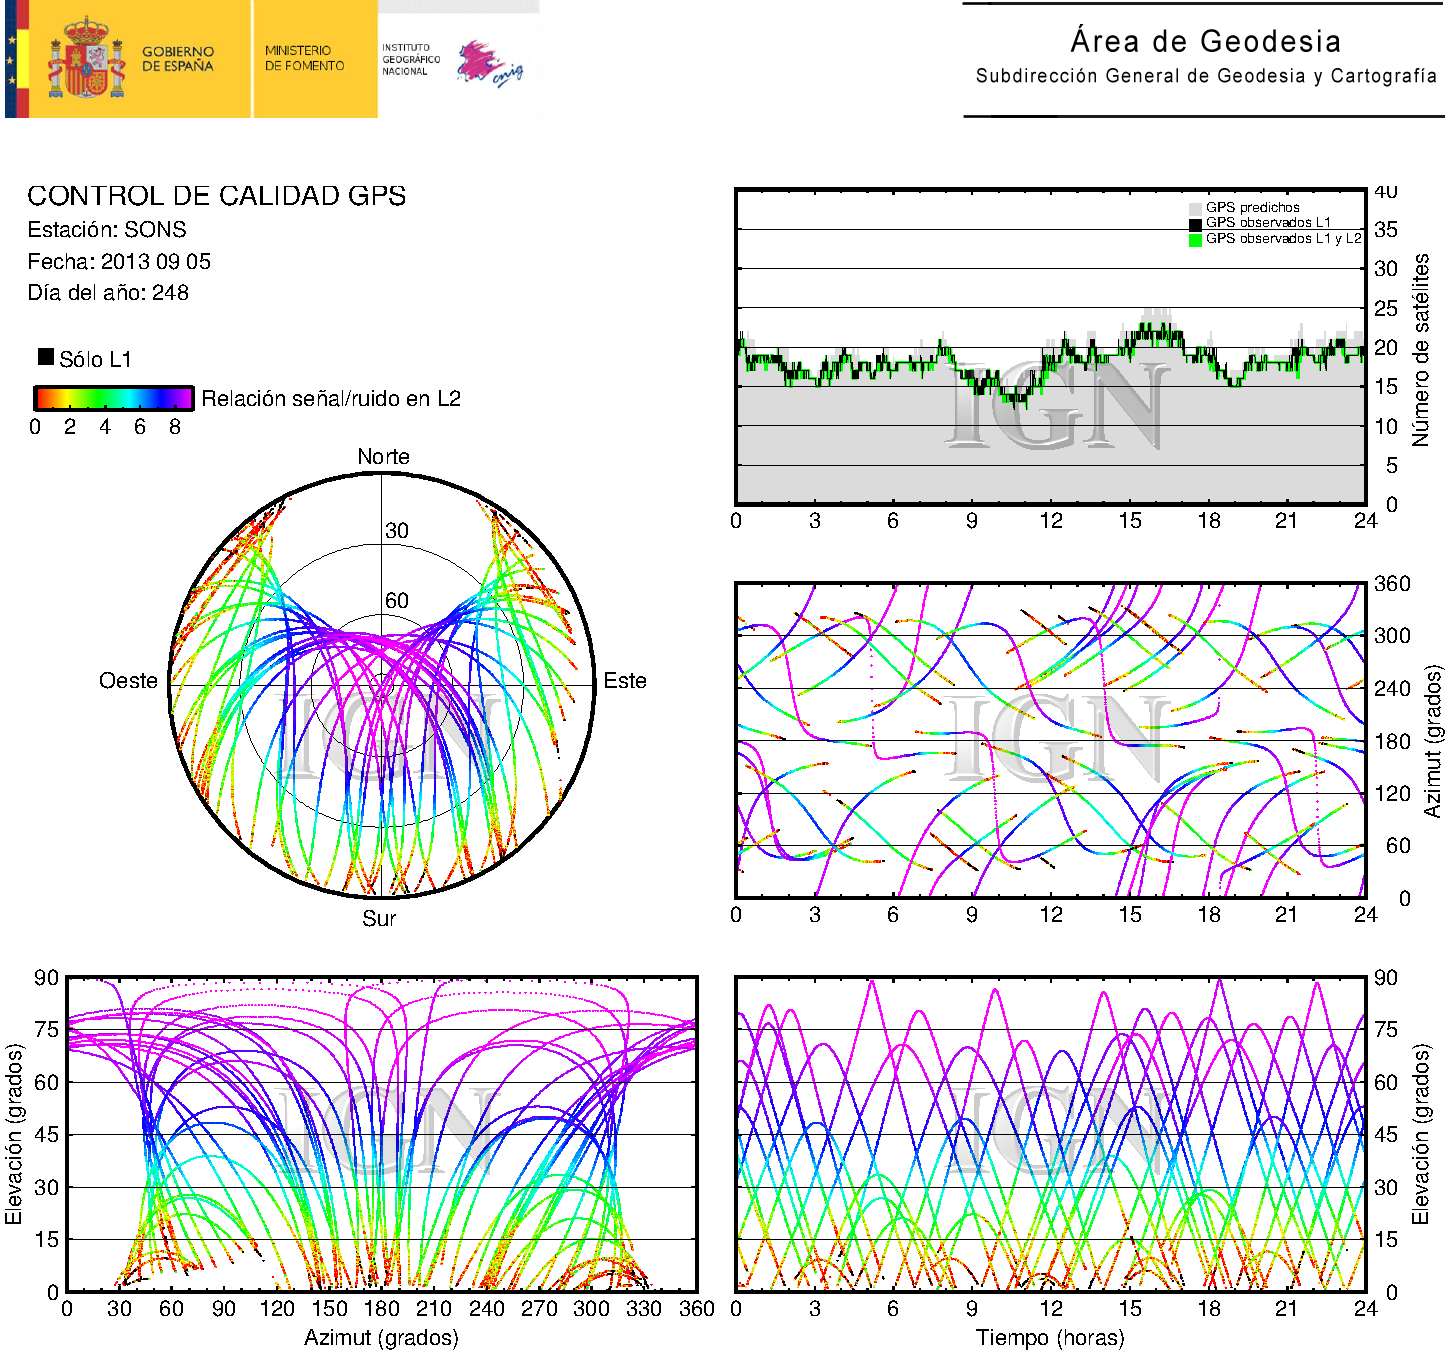Click the pink CNIG logo

pyautogui.click(x=488, y=64)
